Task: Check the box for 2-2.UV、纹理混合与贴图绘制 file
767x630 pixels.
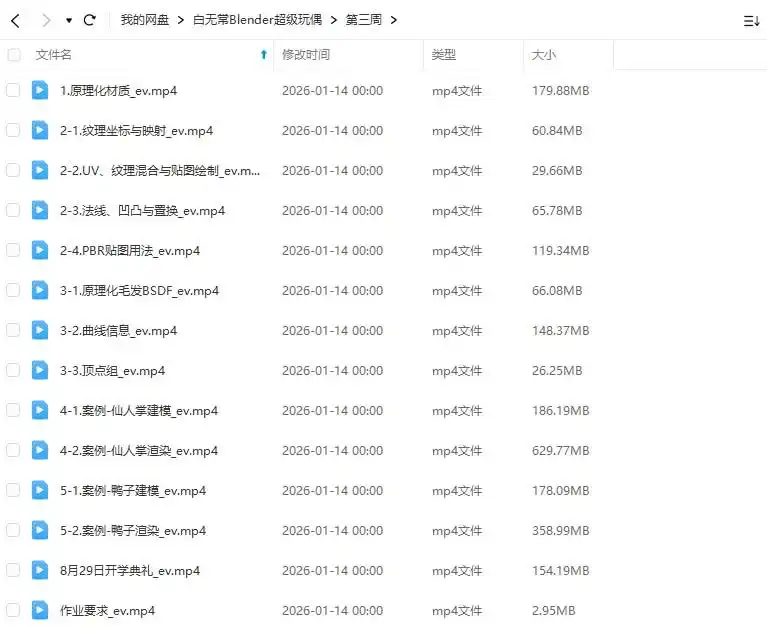Action: pyautogui.click(x=13, y=170)
